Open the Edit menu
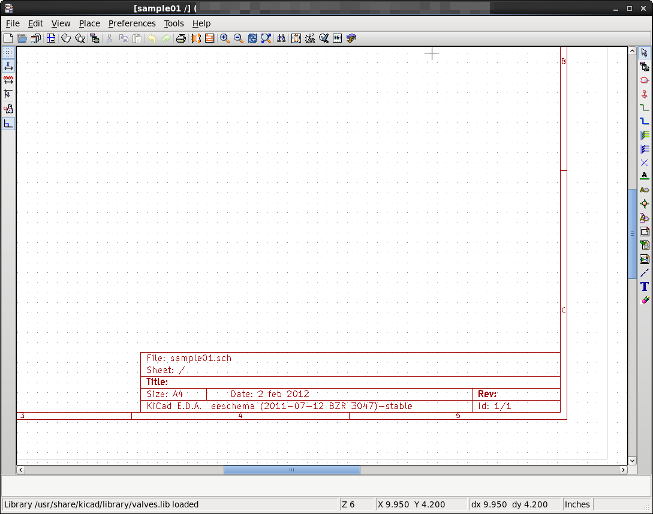The width and height of the screenshot is (653, 514). coord(35,23)
